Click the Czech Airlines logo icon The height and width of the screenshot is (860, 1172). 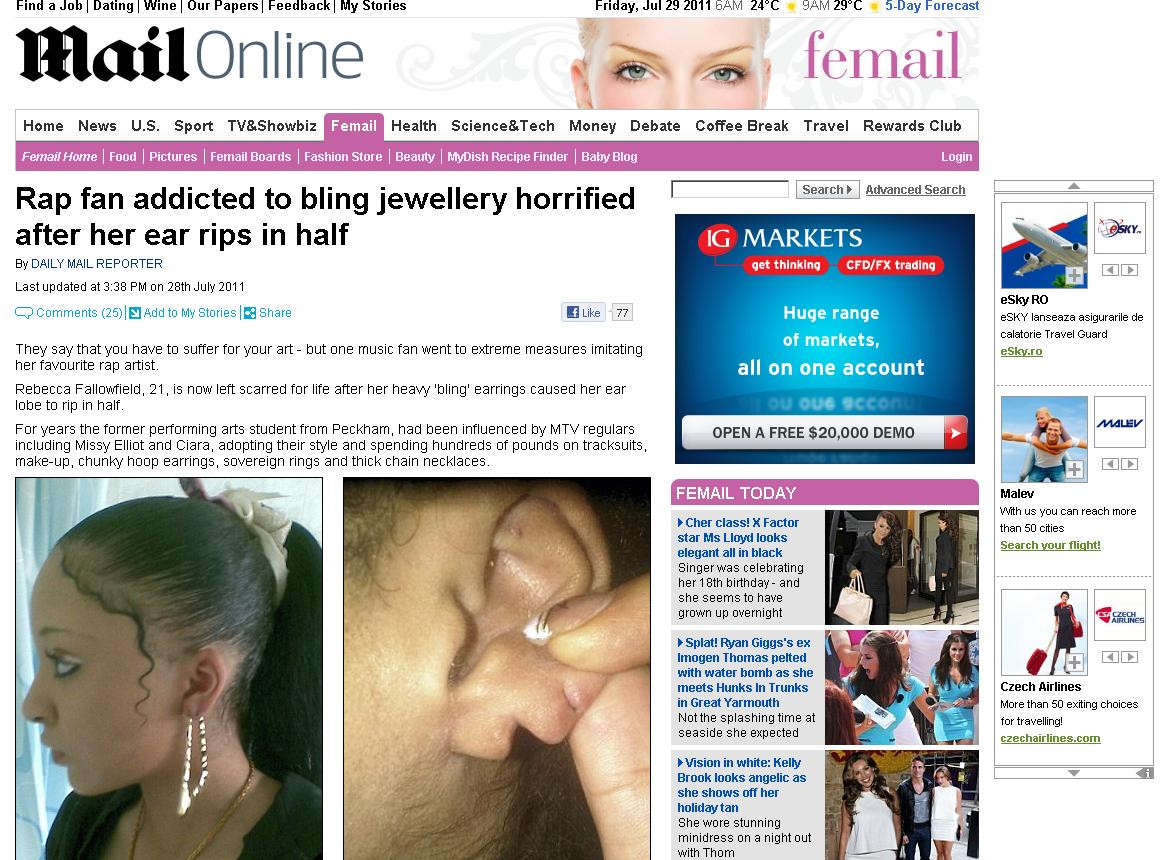point(1120,615)
